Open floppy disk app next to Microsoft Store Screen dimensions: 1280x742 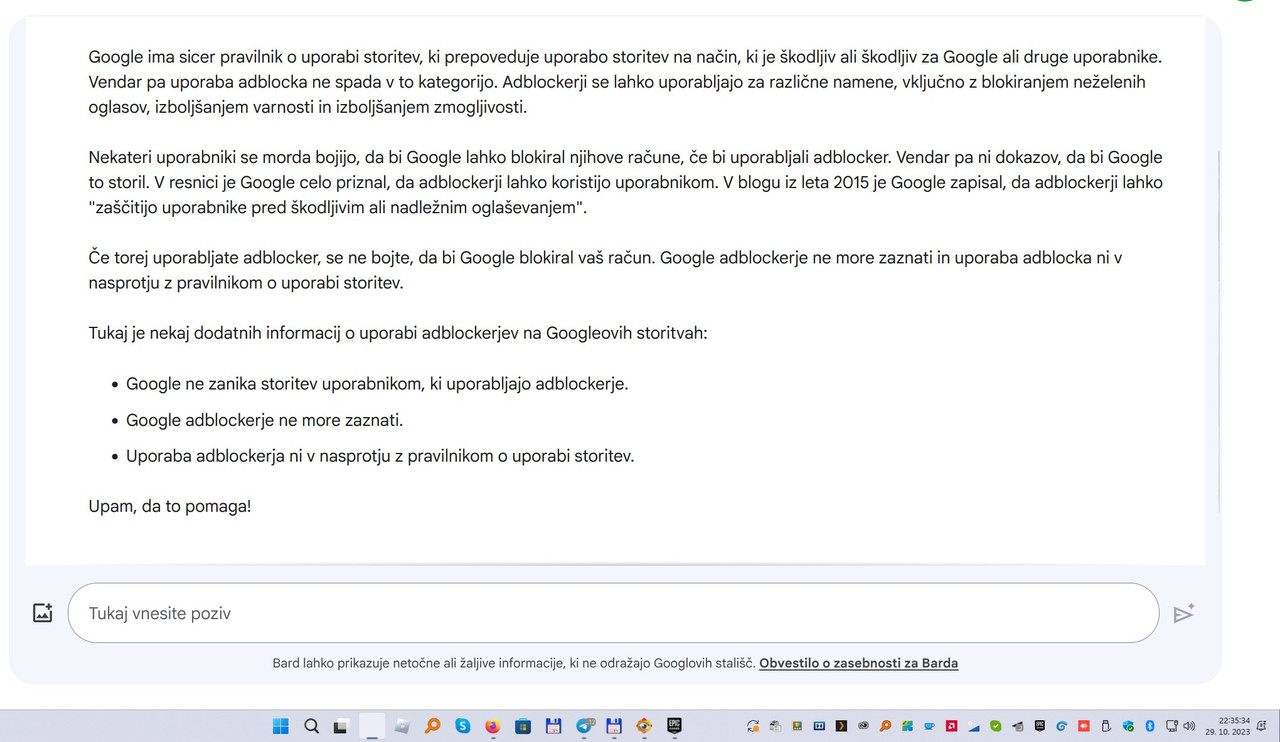(553, 726)
